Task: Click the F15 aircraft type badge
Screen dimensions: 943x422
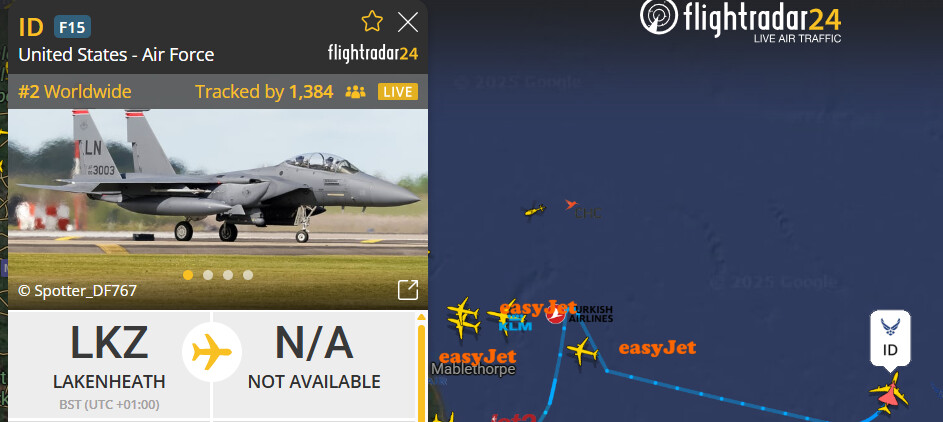Action: coord(72,26)
